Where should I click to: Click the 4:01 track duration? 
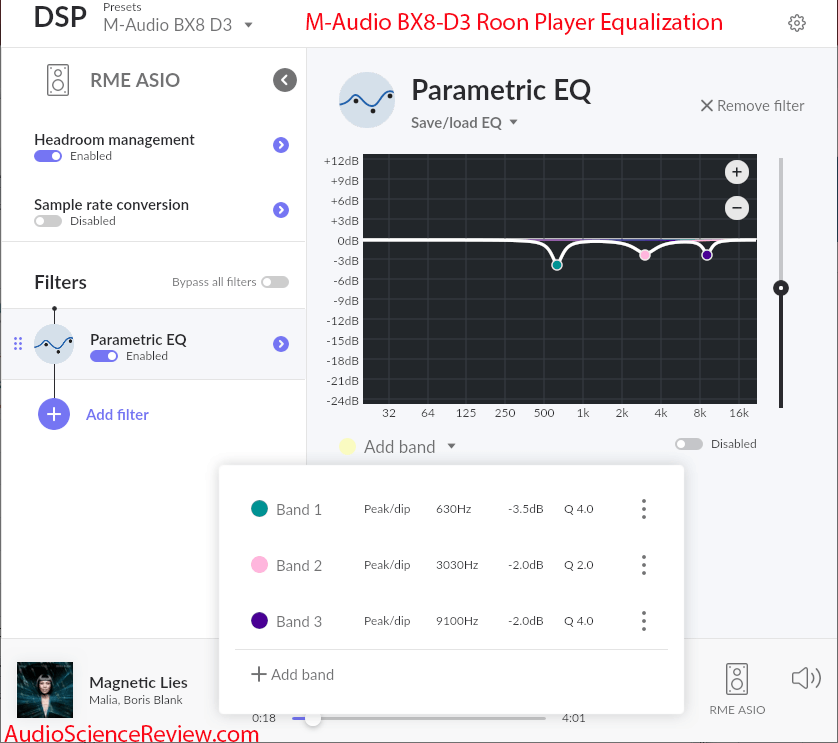(x=573, y=718)
